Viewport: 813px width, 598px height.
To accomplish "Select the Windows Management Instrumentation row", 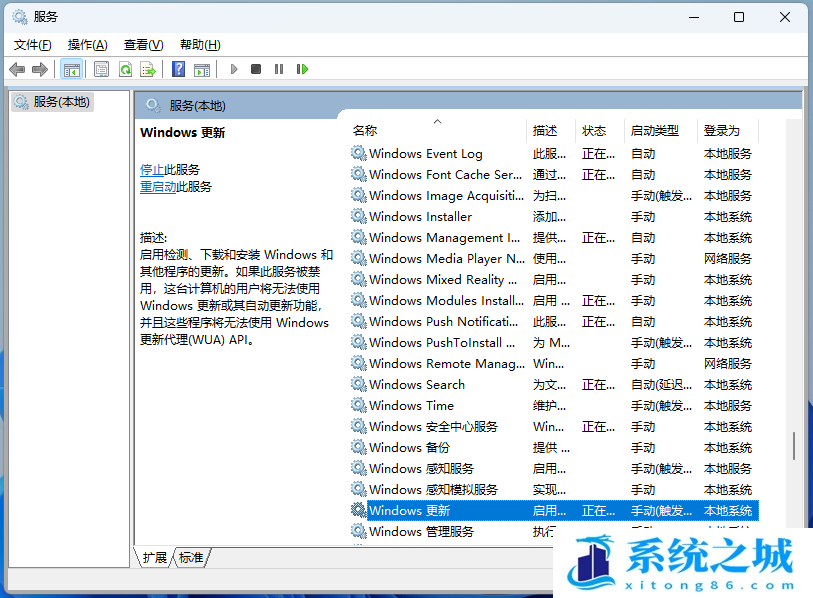I will pos(554,238).
